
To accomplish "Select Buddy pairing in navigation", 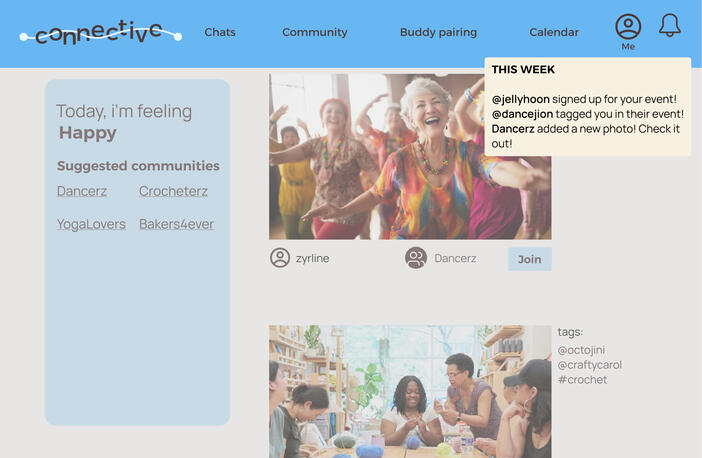I will [x=438, y=32].
